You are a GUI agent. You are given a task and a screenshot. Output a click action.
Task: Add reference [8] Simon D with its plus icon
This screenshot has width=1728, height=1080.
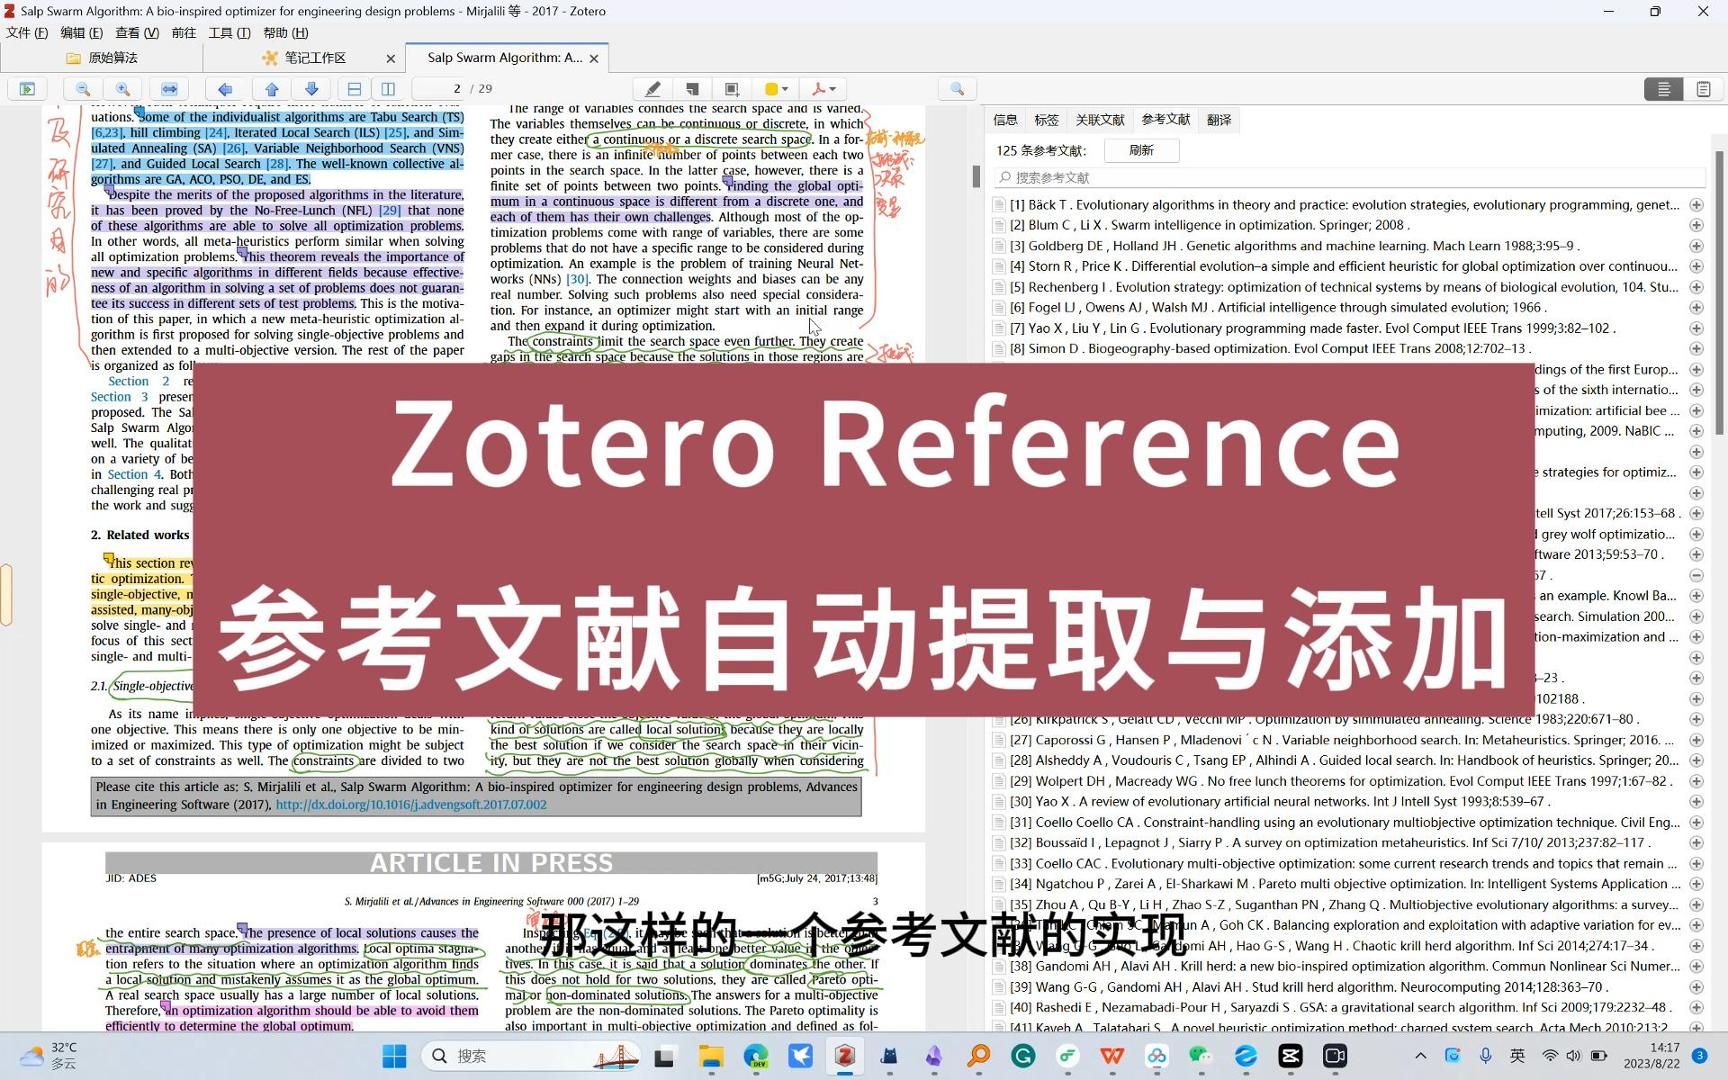pyautogui.click(x=1696, y=349)
